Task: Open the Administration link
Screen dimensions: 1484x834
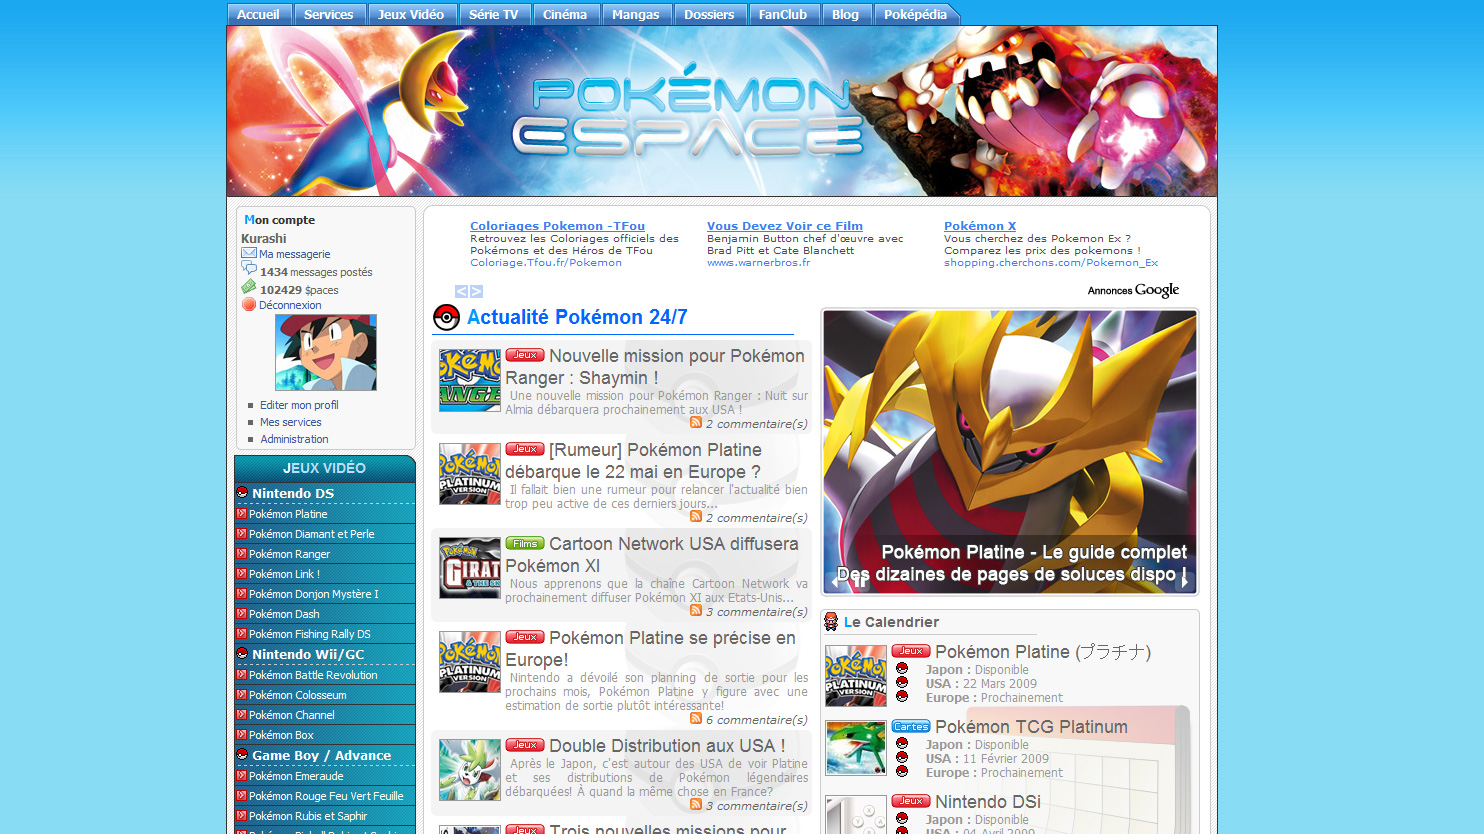Action: click(294, 439)
